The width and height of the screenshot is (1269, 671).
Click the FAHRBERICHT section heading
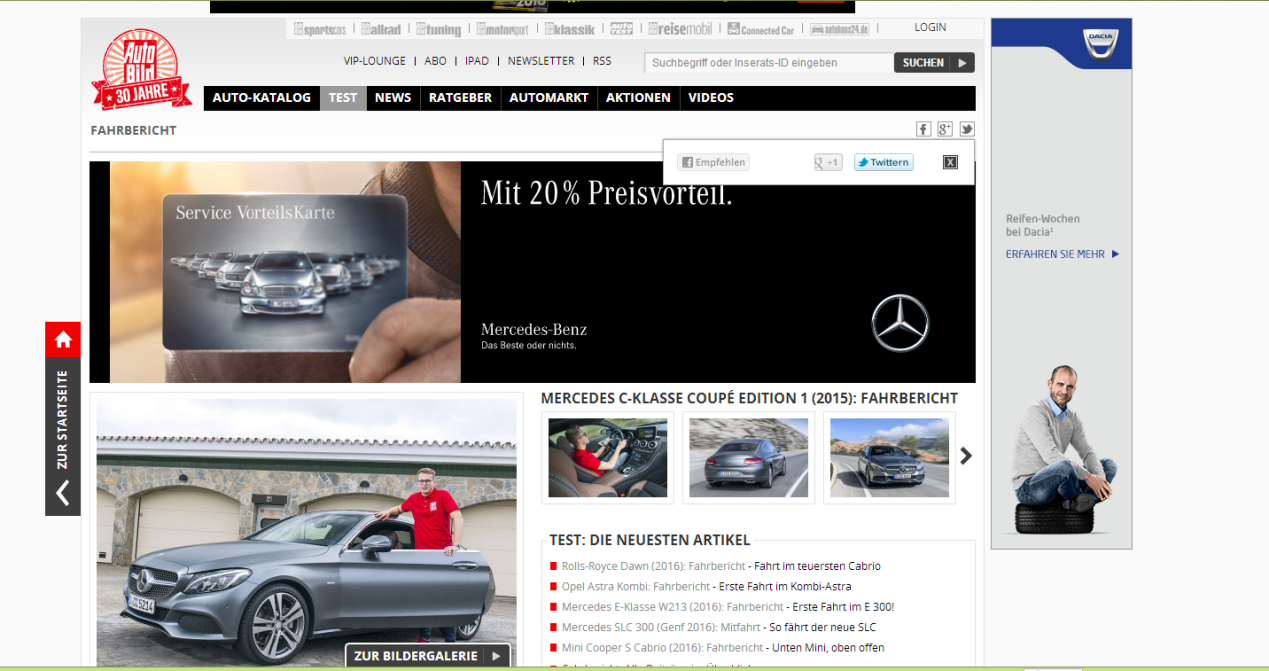click(133, 130)
